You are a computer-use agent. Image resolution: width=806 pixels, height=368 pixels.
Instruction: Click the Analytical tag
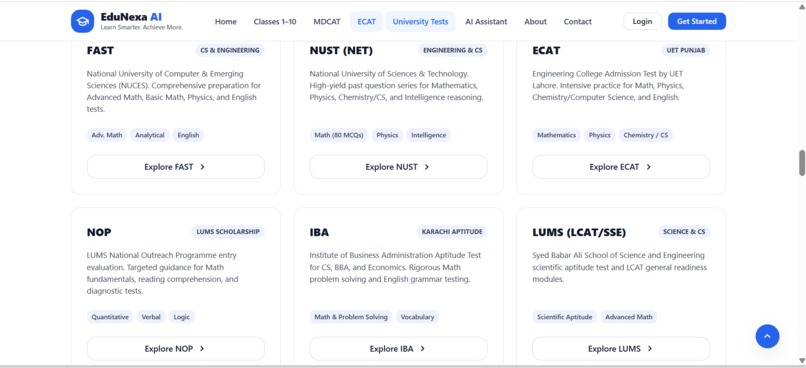(150, 135)
